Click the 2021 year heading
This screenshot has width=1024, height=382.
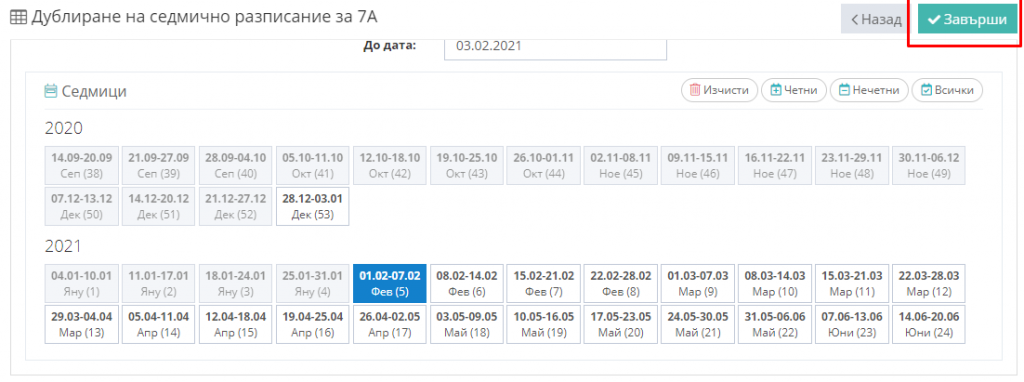click(x=63, y=246)
